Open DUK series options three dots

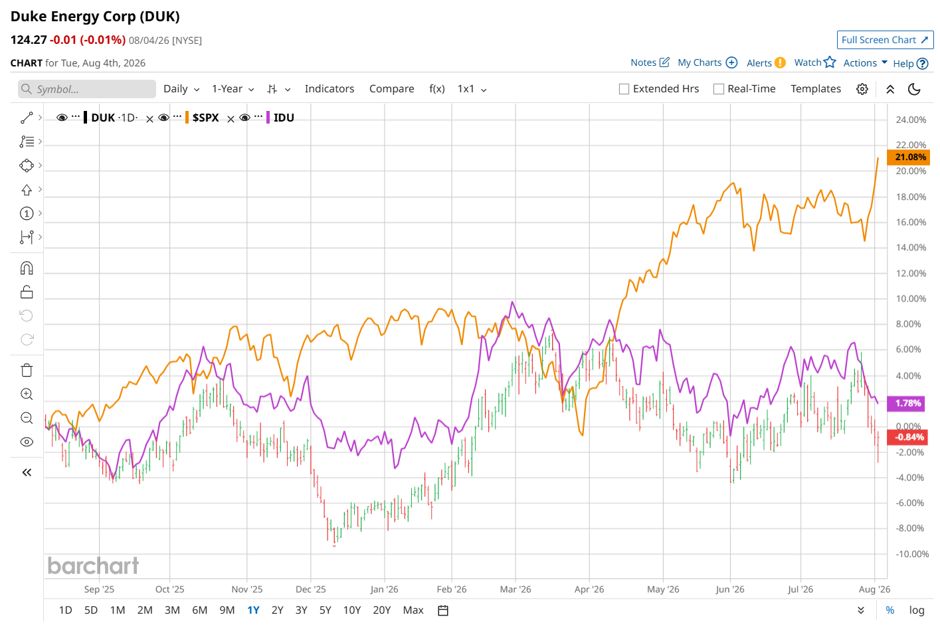[76, 116]
